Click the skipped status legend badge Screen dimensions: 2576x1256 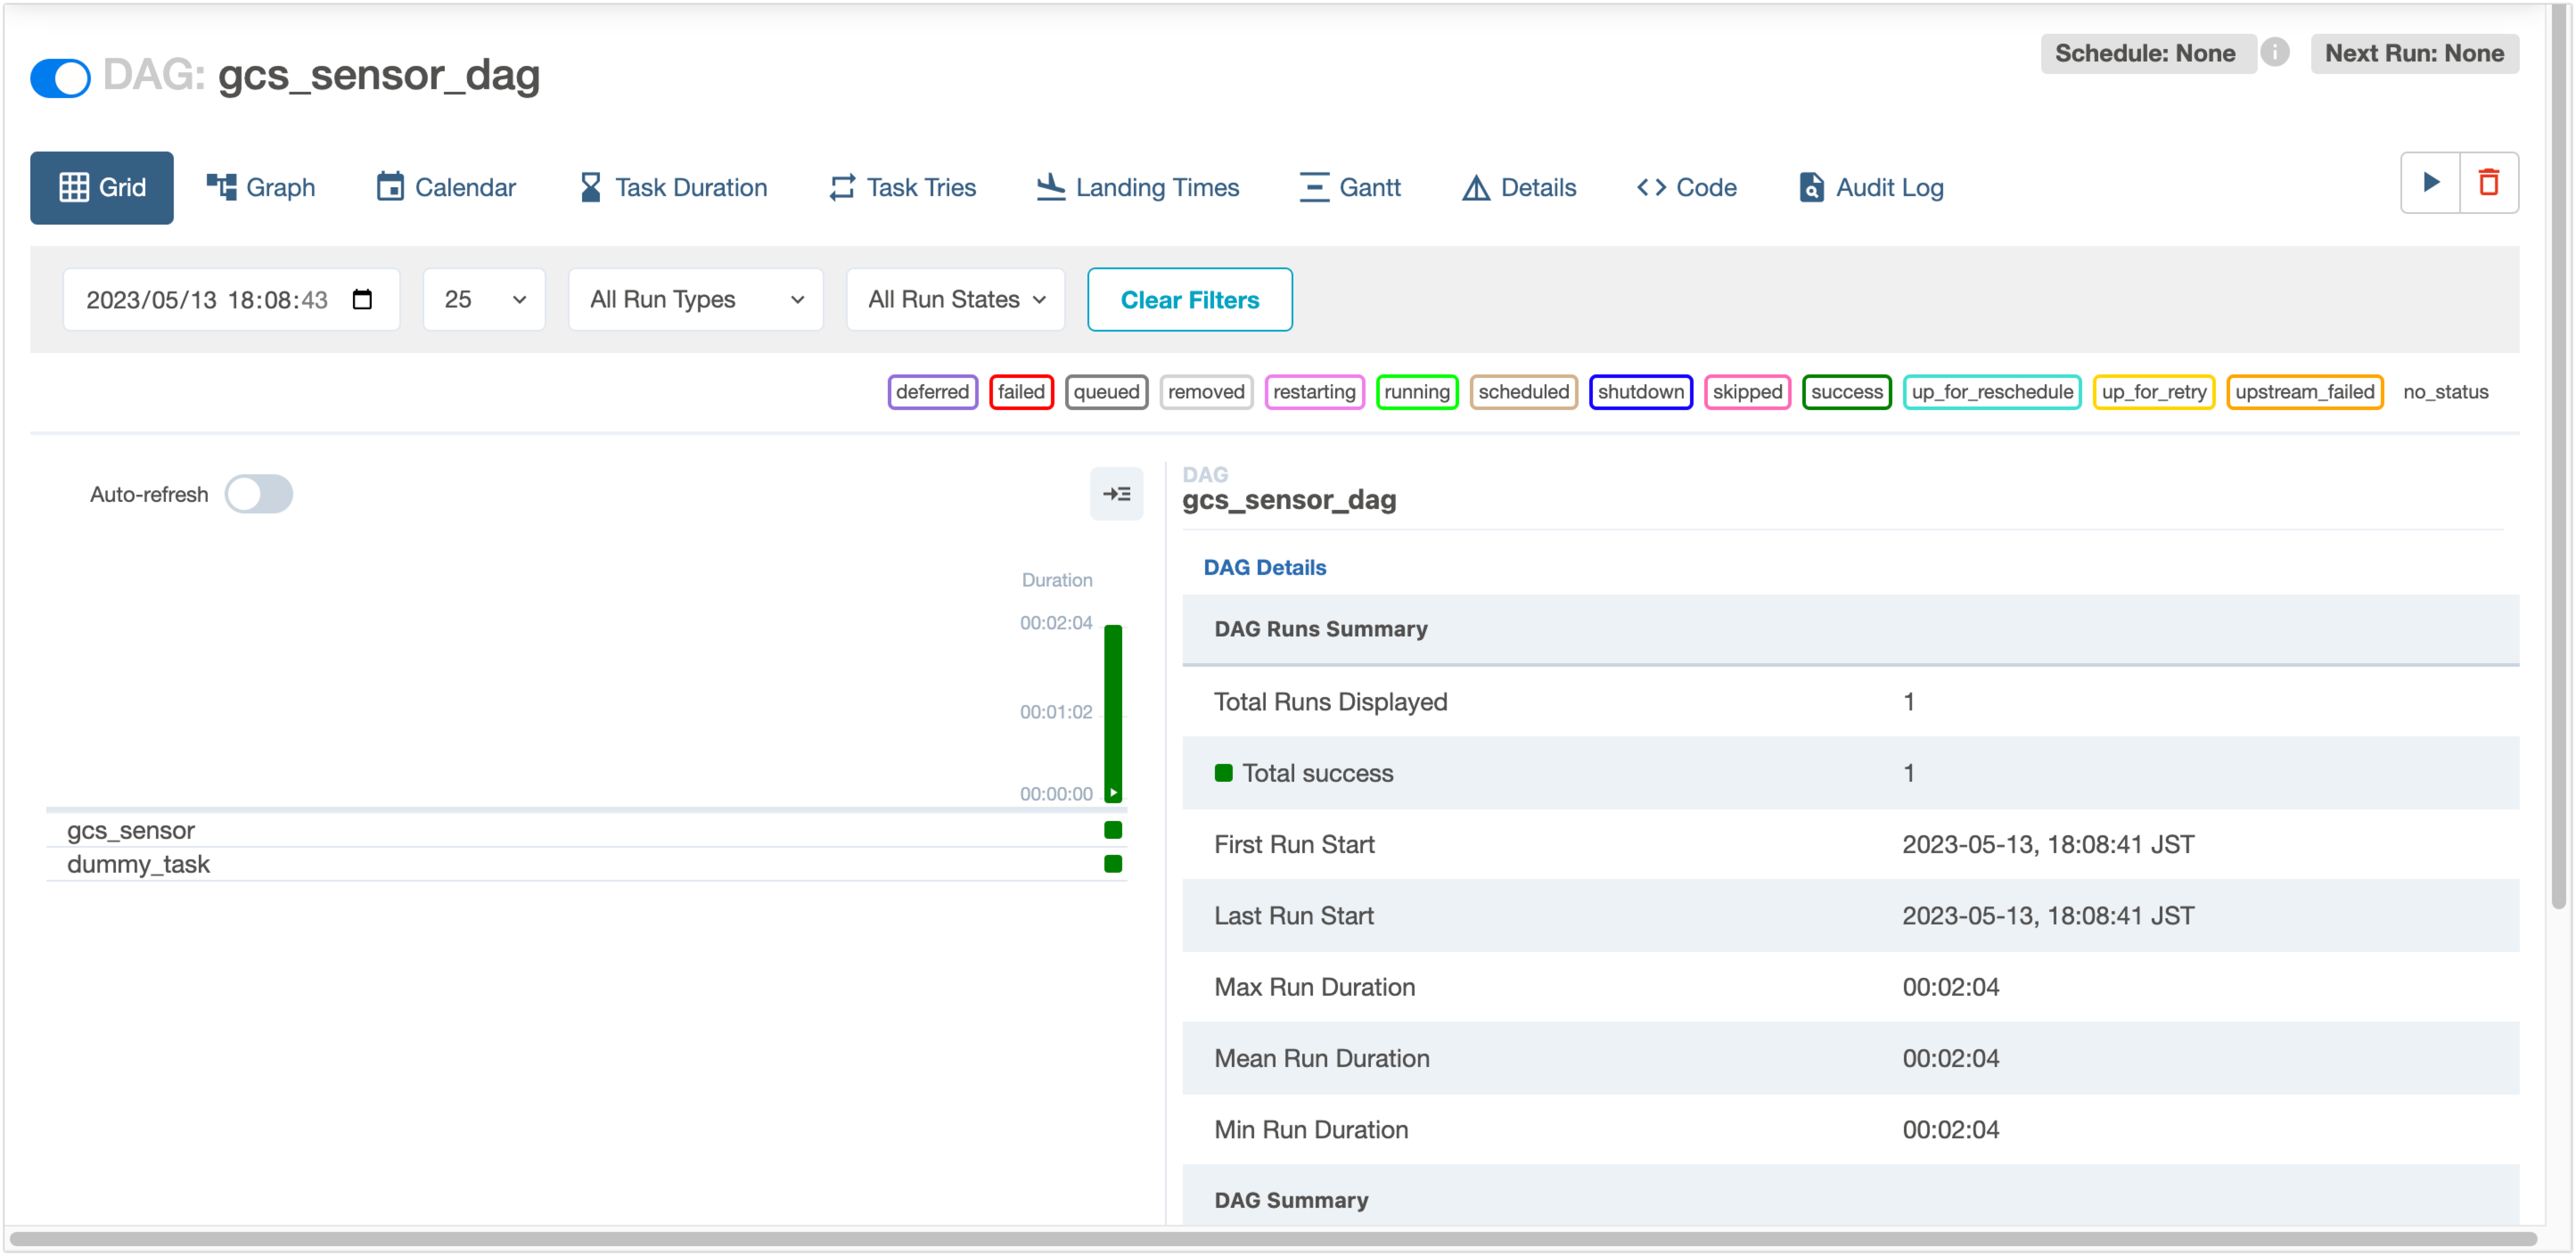[1747, 392]
